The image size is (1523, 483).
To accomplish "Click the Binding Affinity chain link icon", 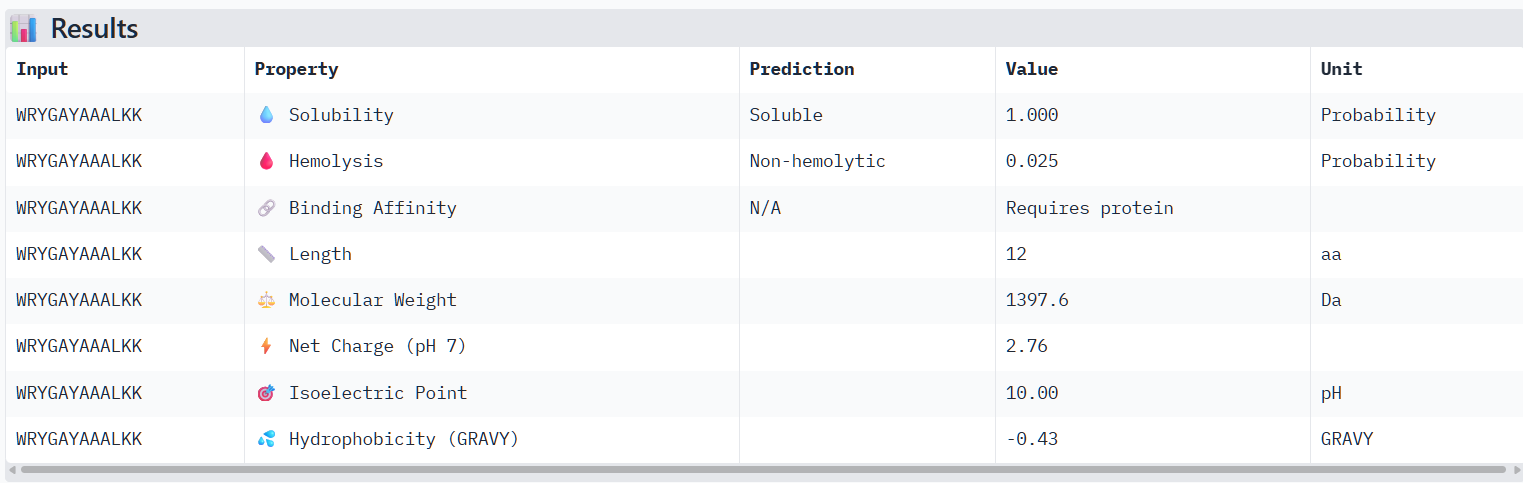I will coord(266,208).
